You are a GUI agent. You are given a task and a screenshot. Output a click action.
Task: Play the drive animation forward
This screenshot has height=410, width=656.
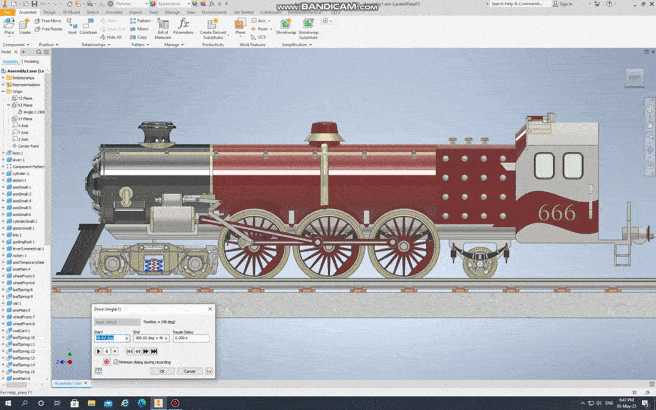99,351
